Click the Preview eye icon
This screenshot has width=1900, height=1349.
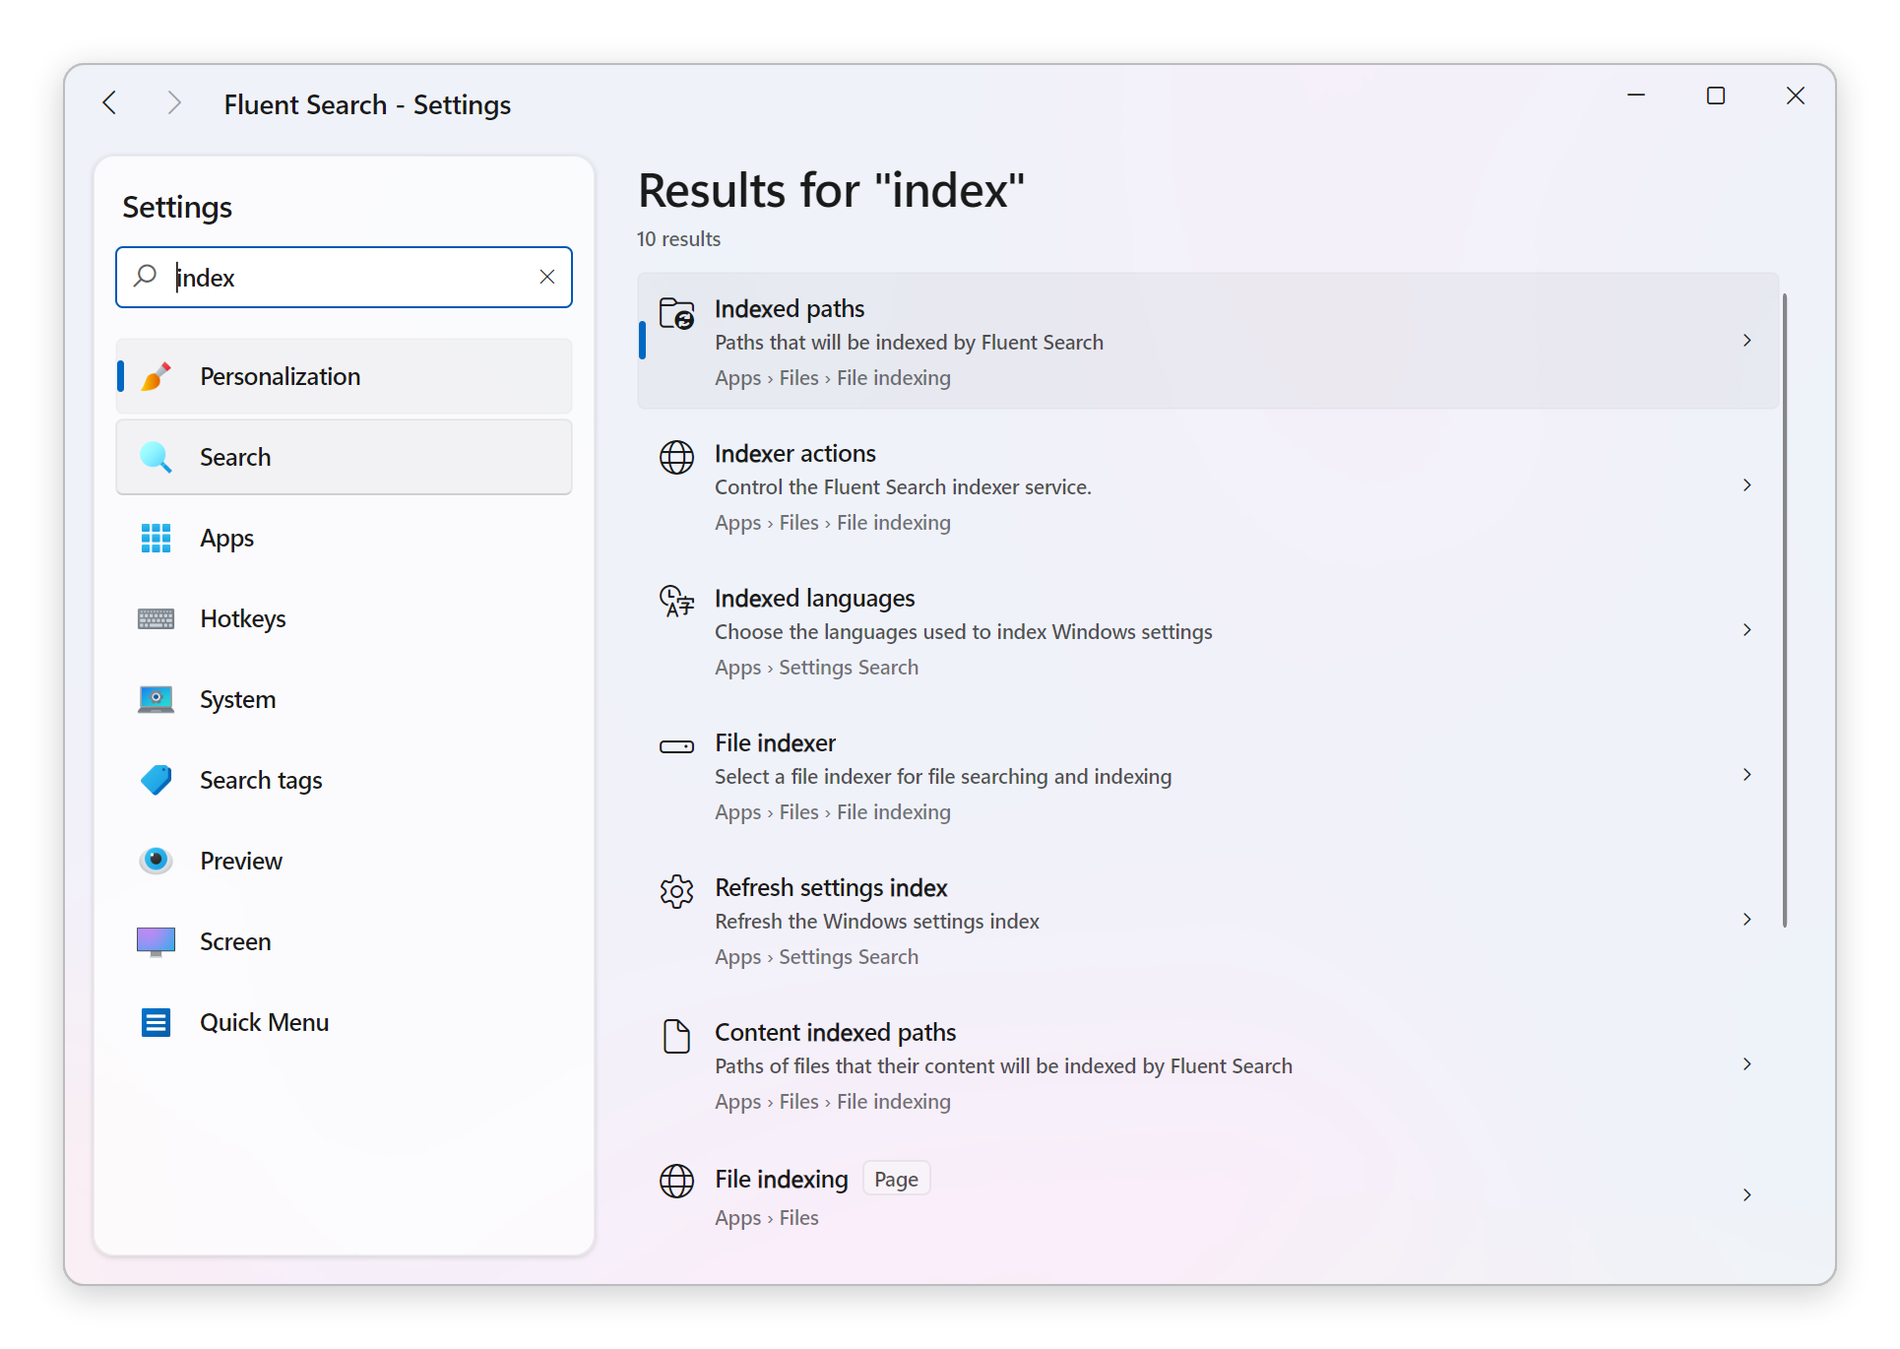(156, 861)
